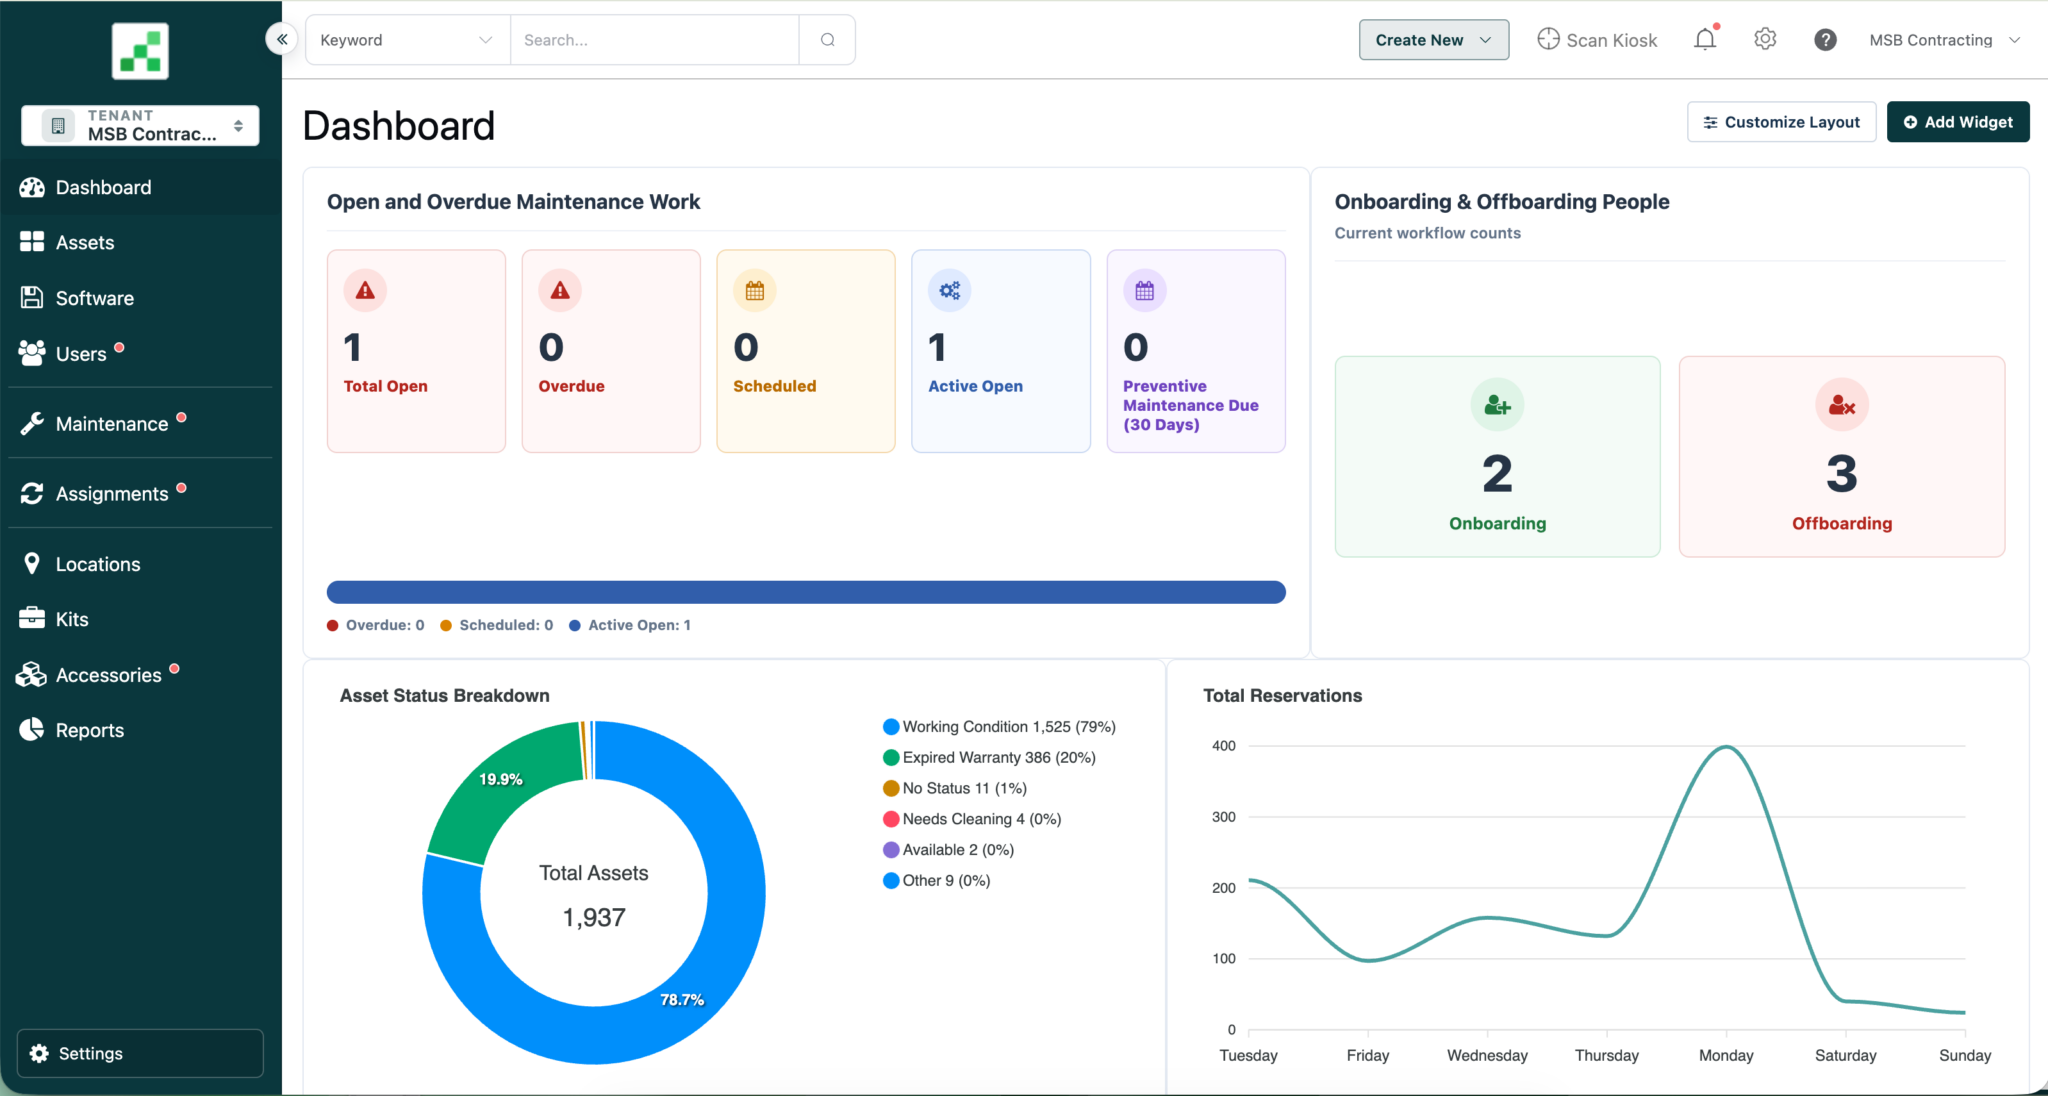The height and width of the screenshot is (1096, 2048).
Task: Click the Active Open gears icon
Action: pos(950,291)
